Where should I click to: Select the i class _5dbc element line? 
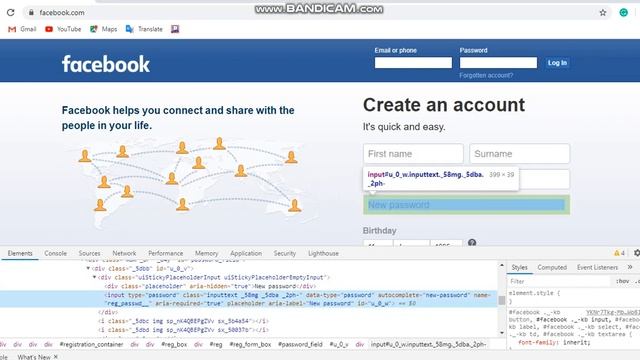[183, 321]
